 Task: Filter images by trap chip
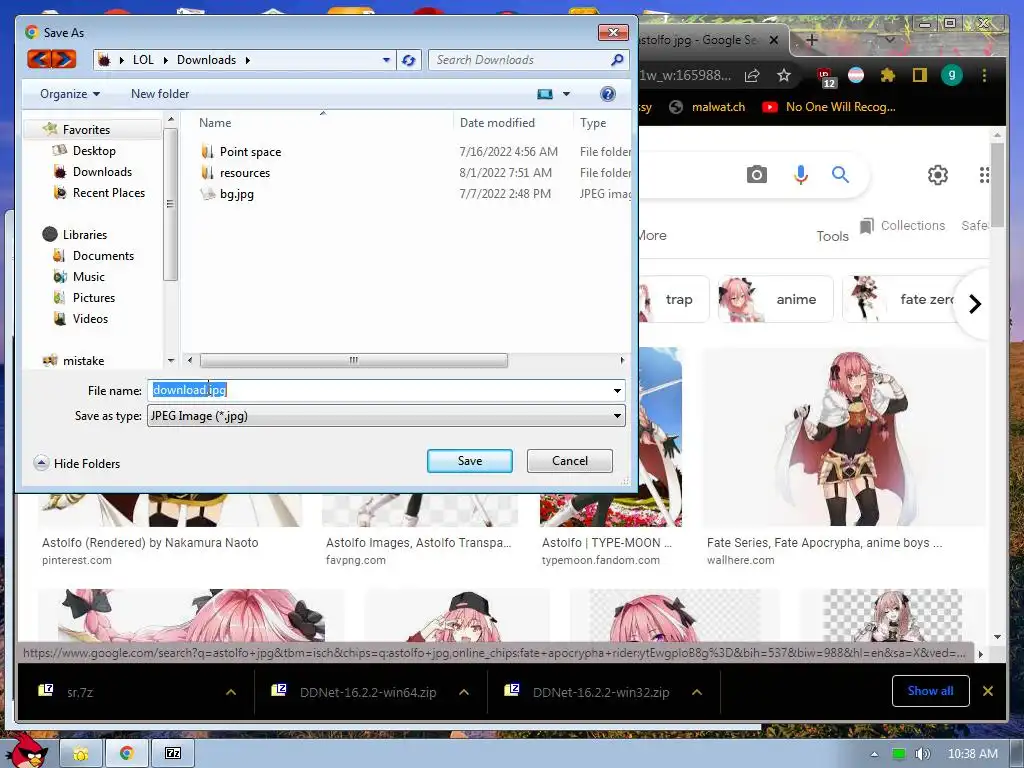click(x=674, y=299)
